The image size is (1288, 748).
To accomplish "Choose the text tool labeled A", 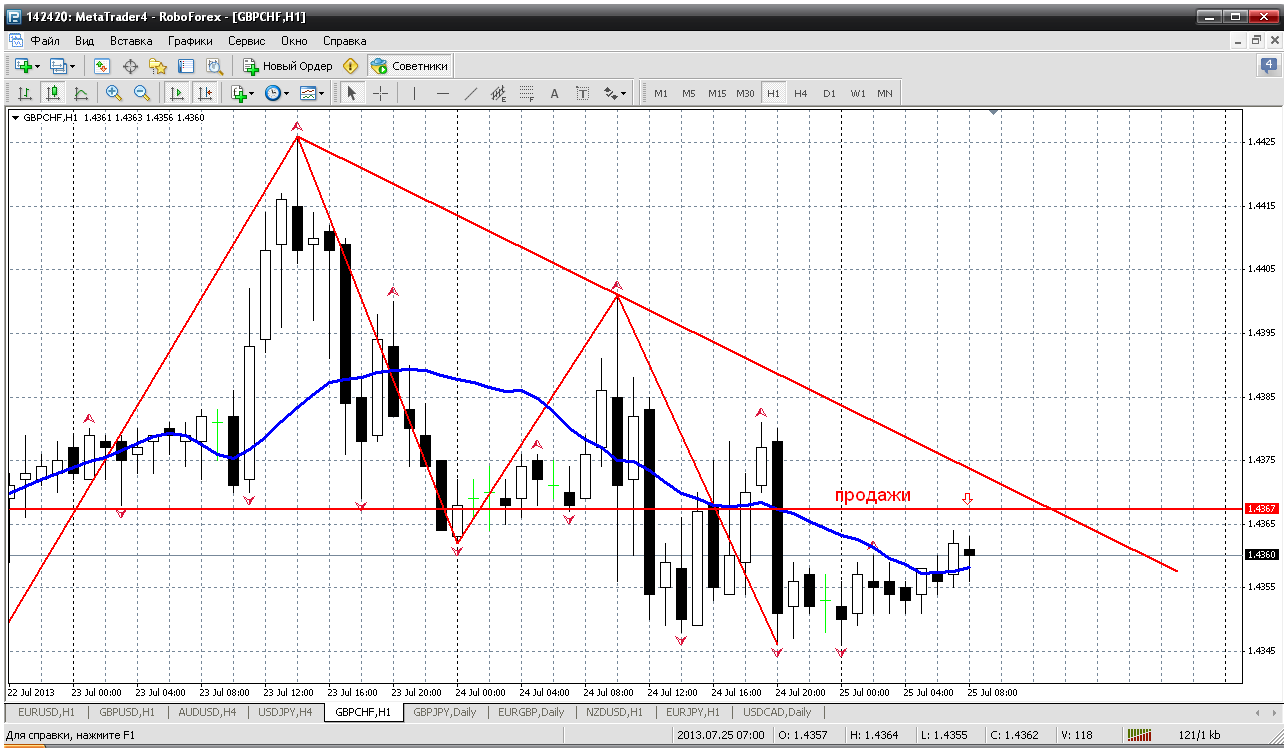I will coord(555,93).
